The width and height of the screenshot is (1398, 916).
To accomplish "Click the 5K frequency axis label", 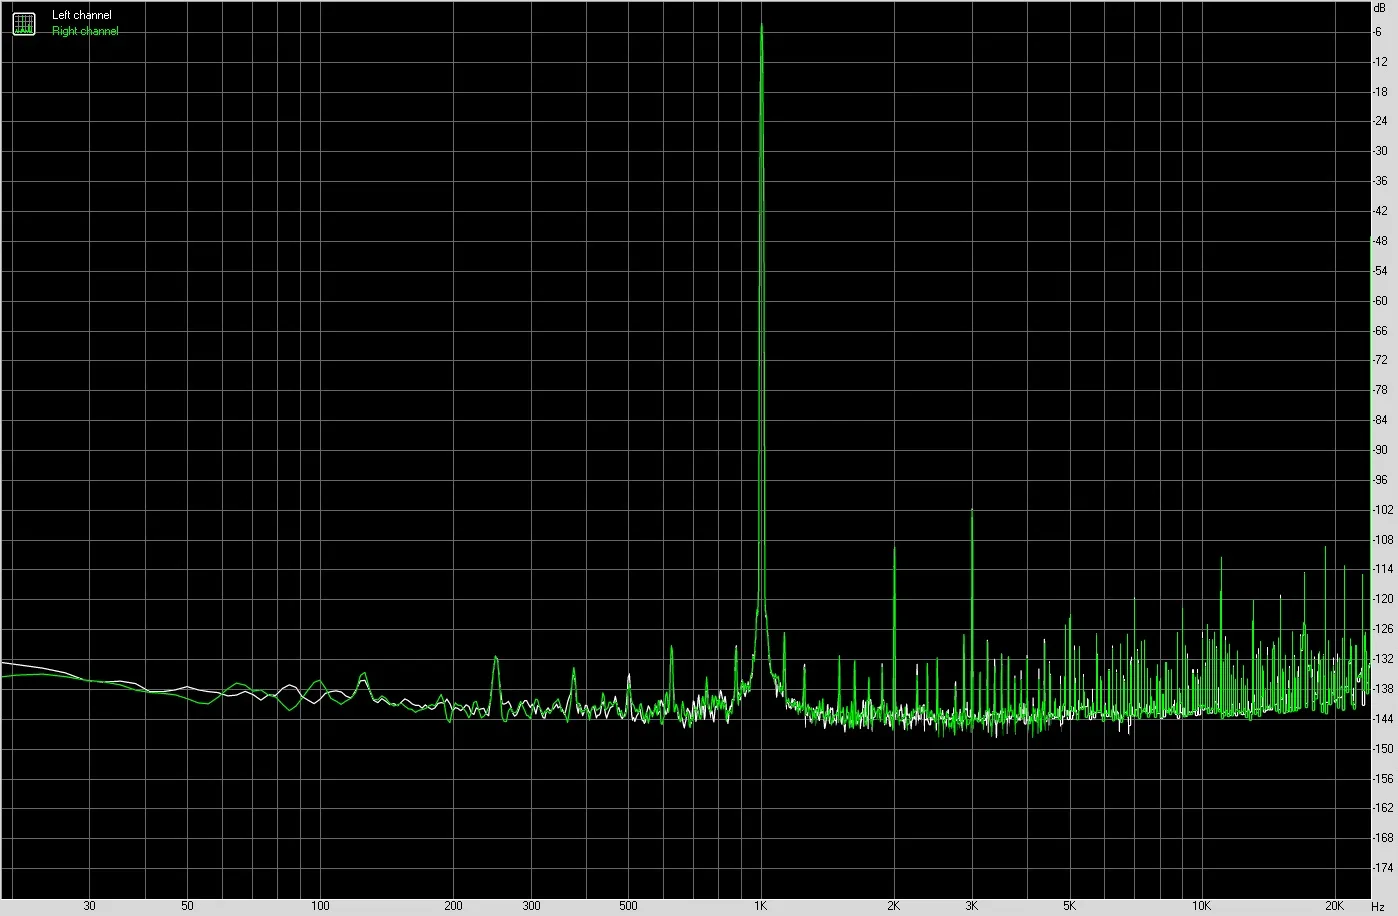I will 1070,906.
